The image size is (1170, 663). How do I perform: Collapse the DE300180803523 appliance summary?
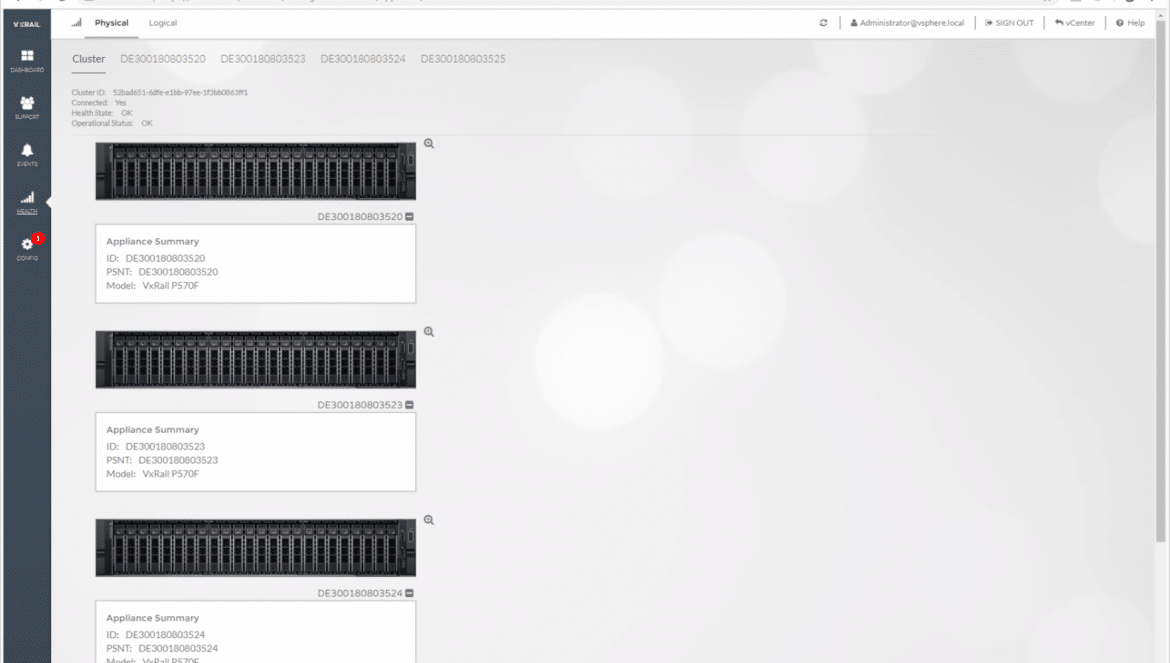click(410, 405)
